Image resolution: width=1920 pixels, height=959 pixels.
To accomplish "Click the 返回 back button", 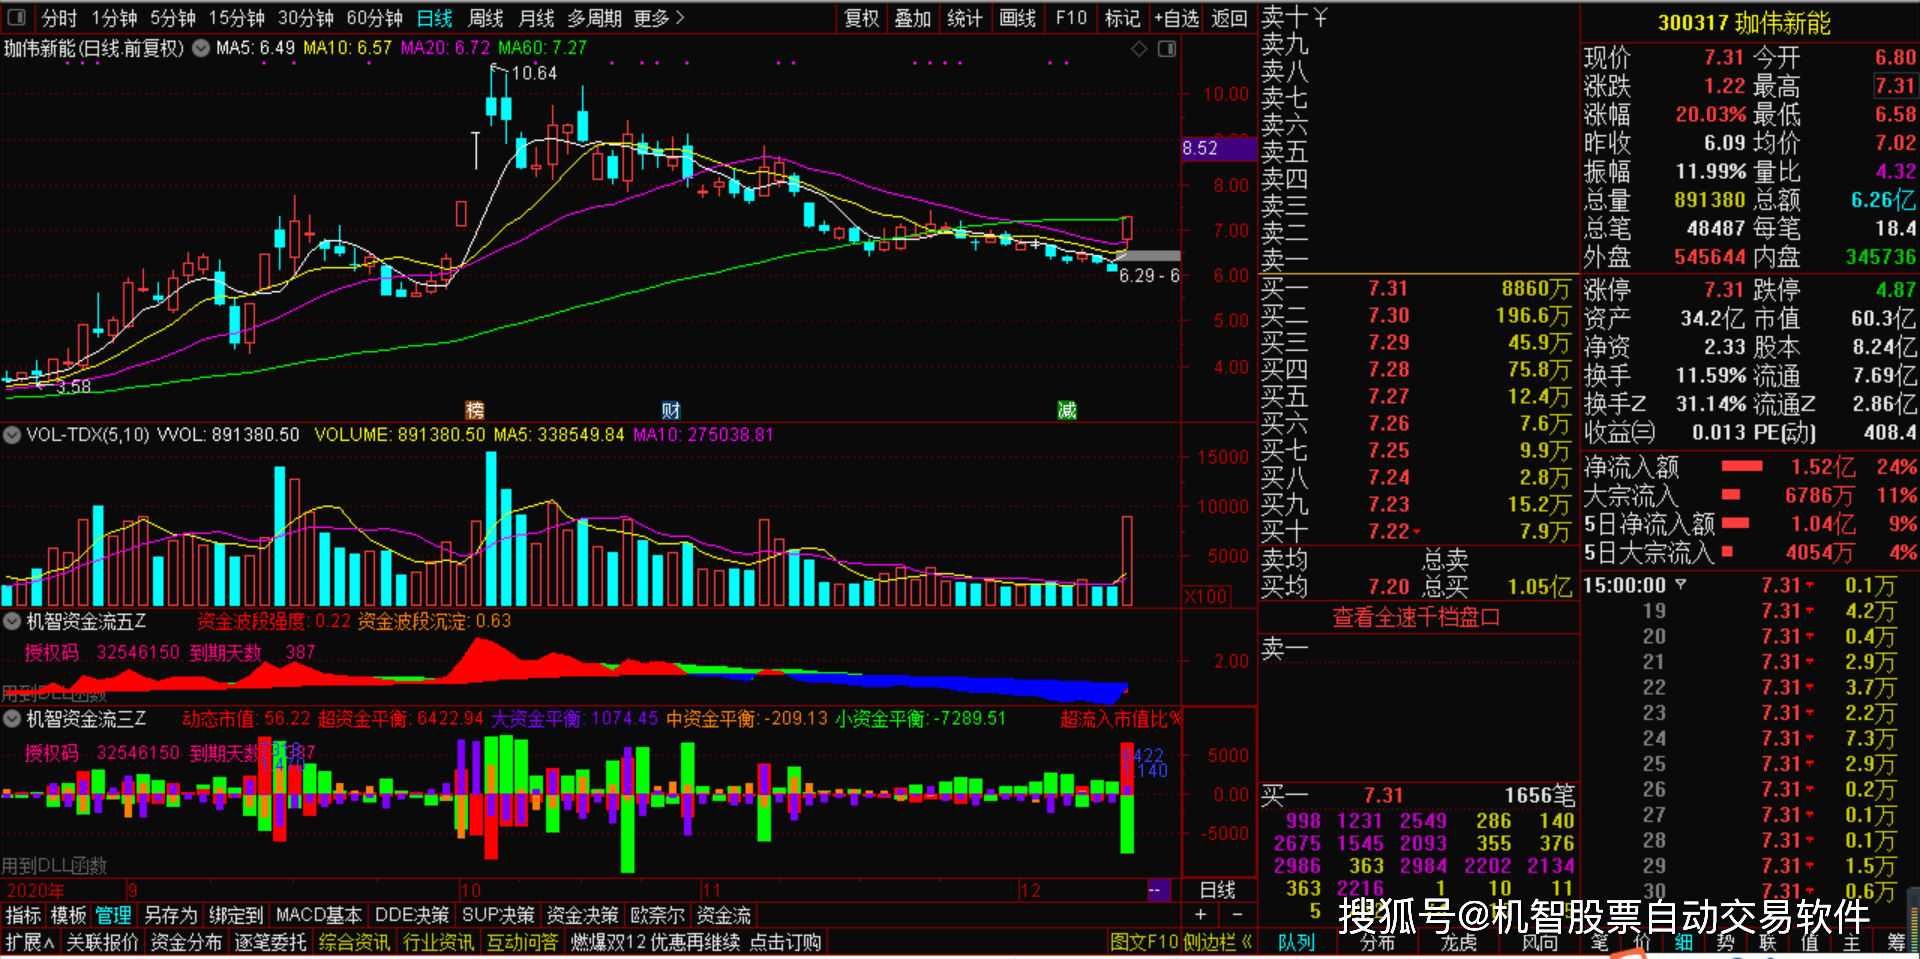I will pyautogui.click(x=1229, y=18).
